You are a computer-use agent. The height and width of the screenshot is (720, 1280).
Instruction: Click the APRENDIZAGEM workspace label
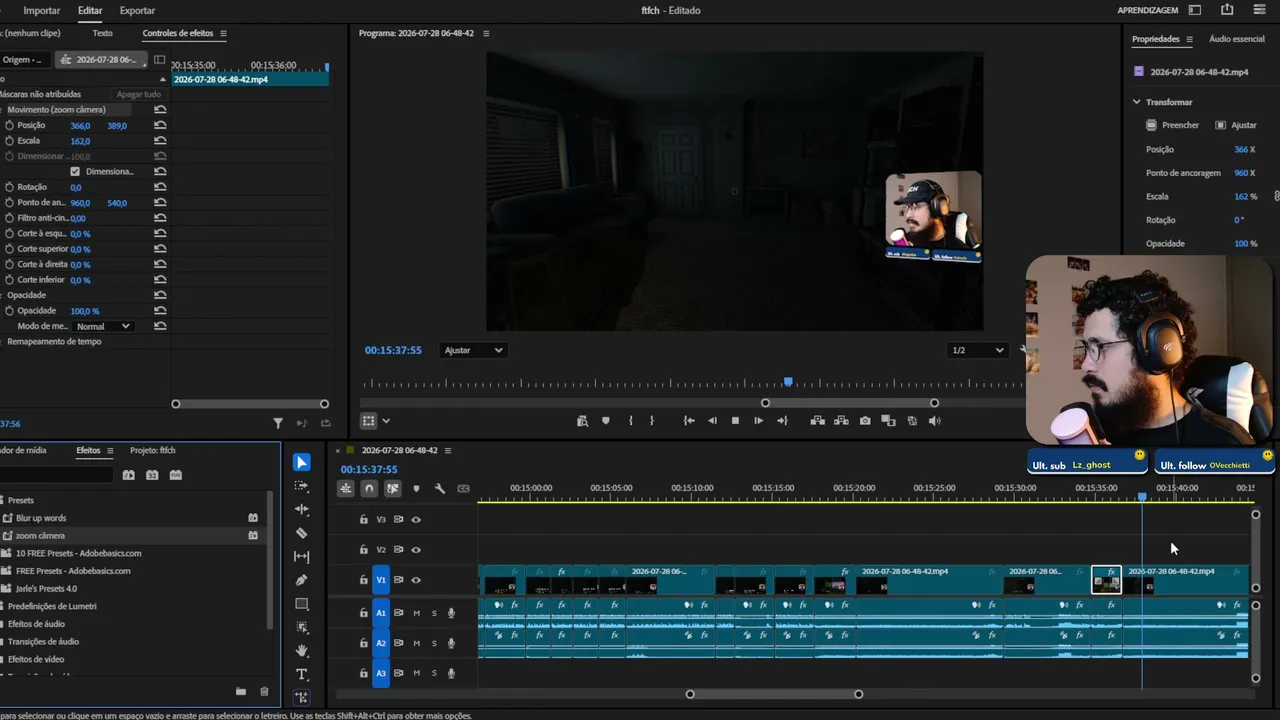pos(1148,10)
